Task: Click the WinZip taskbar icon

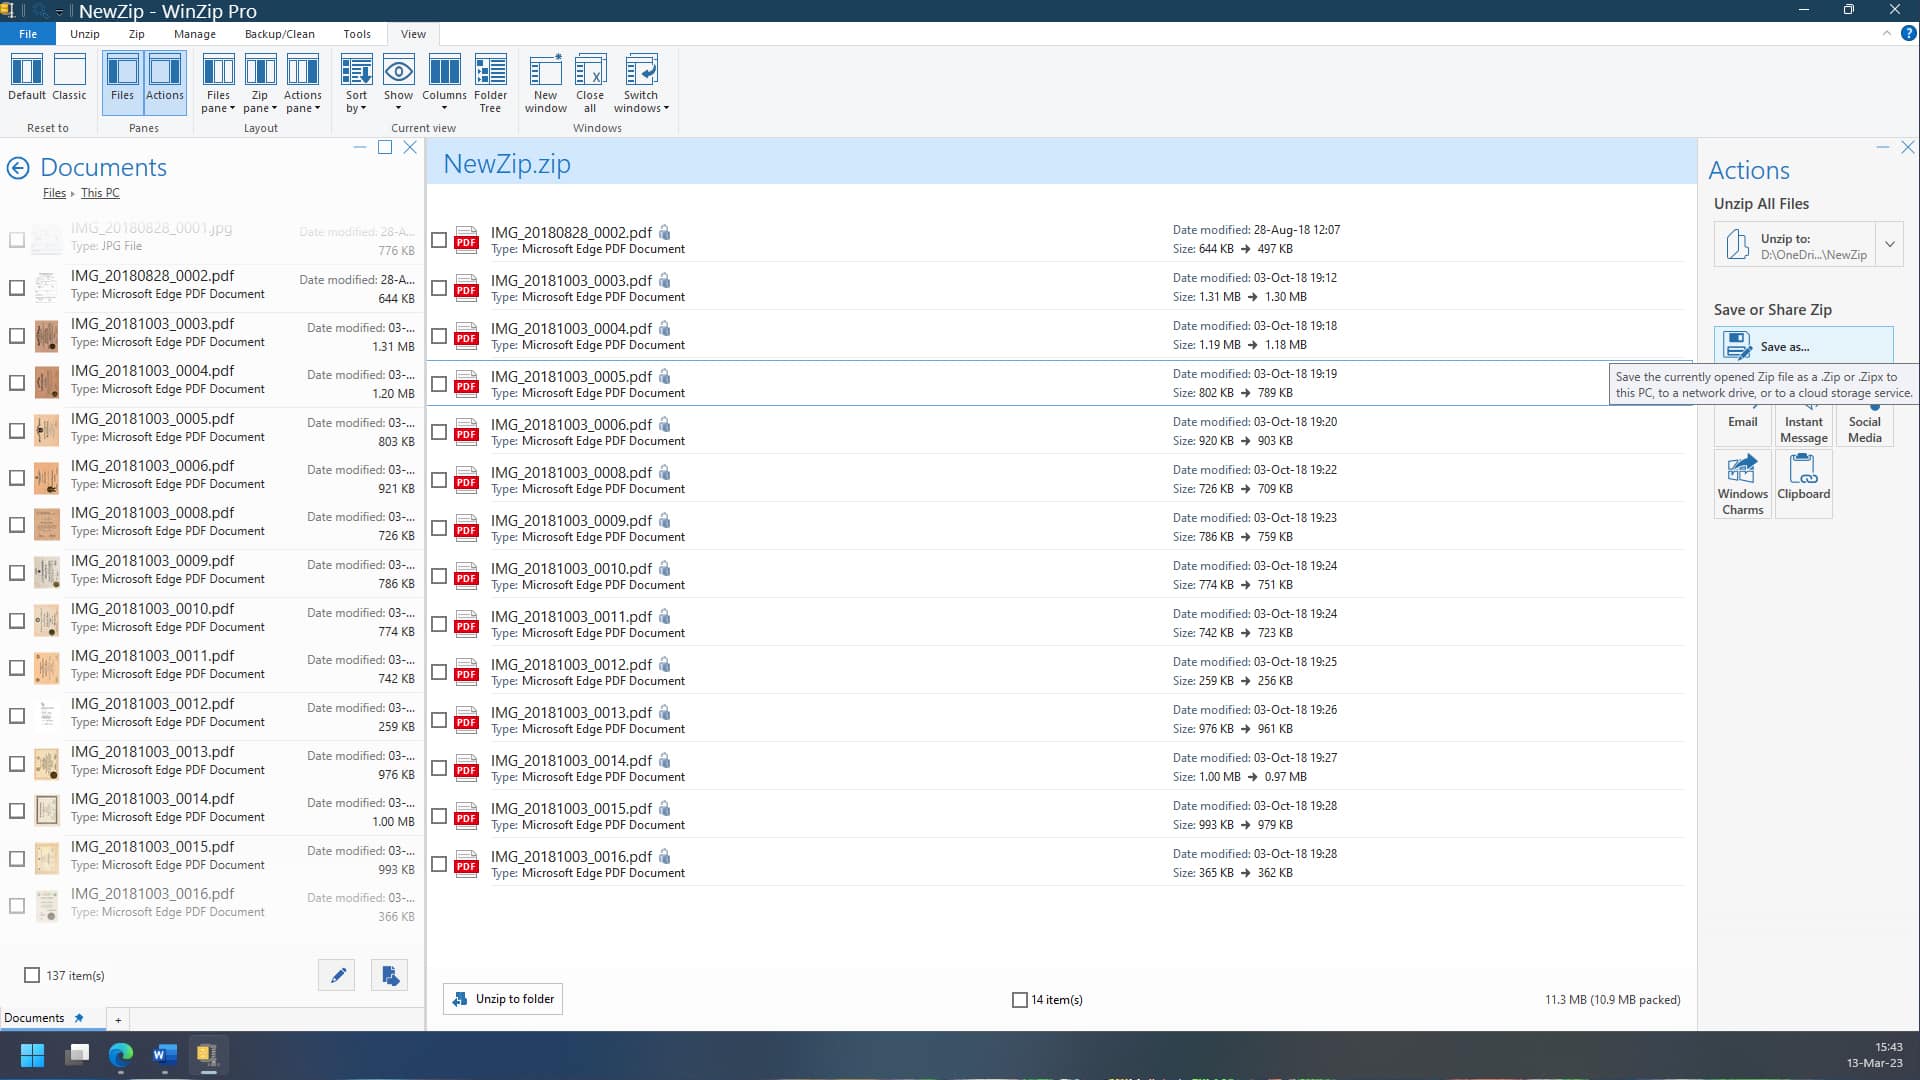Action: 207,1055
